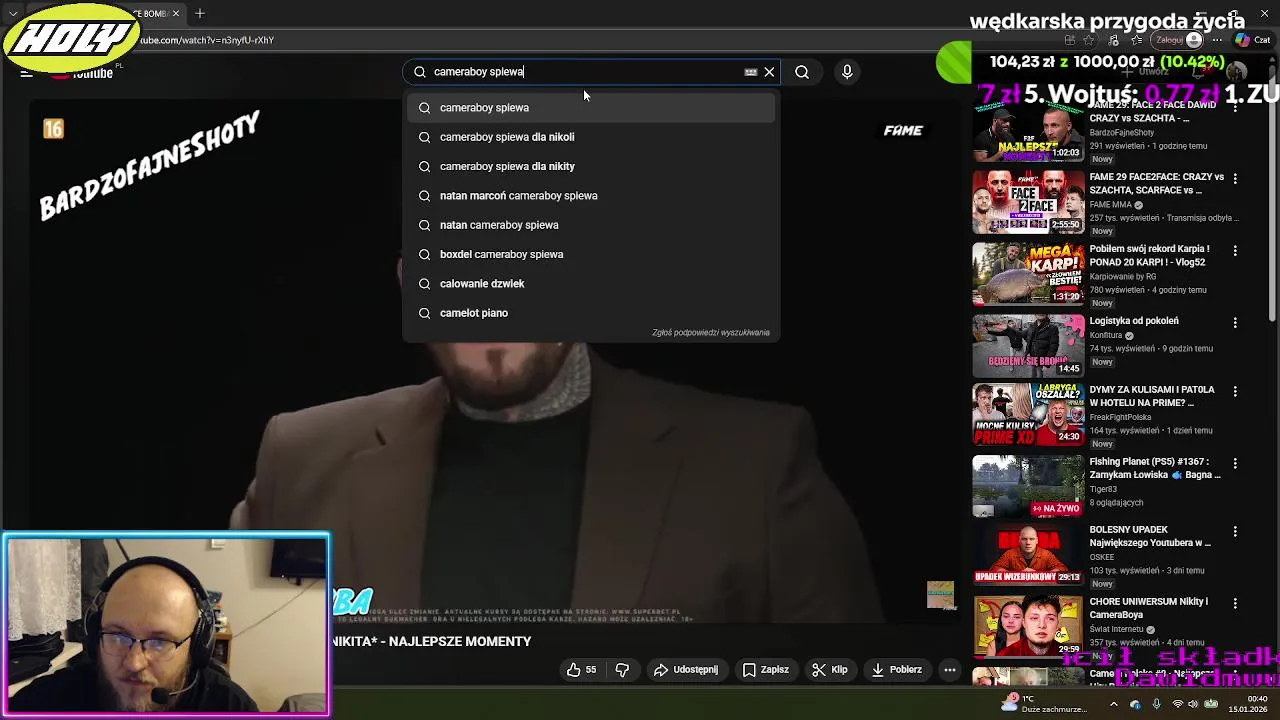Select suggestion "natan marcoń cameraboy spiewa"
The image size is (1280, 720).
coord(591,196)
